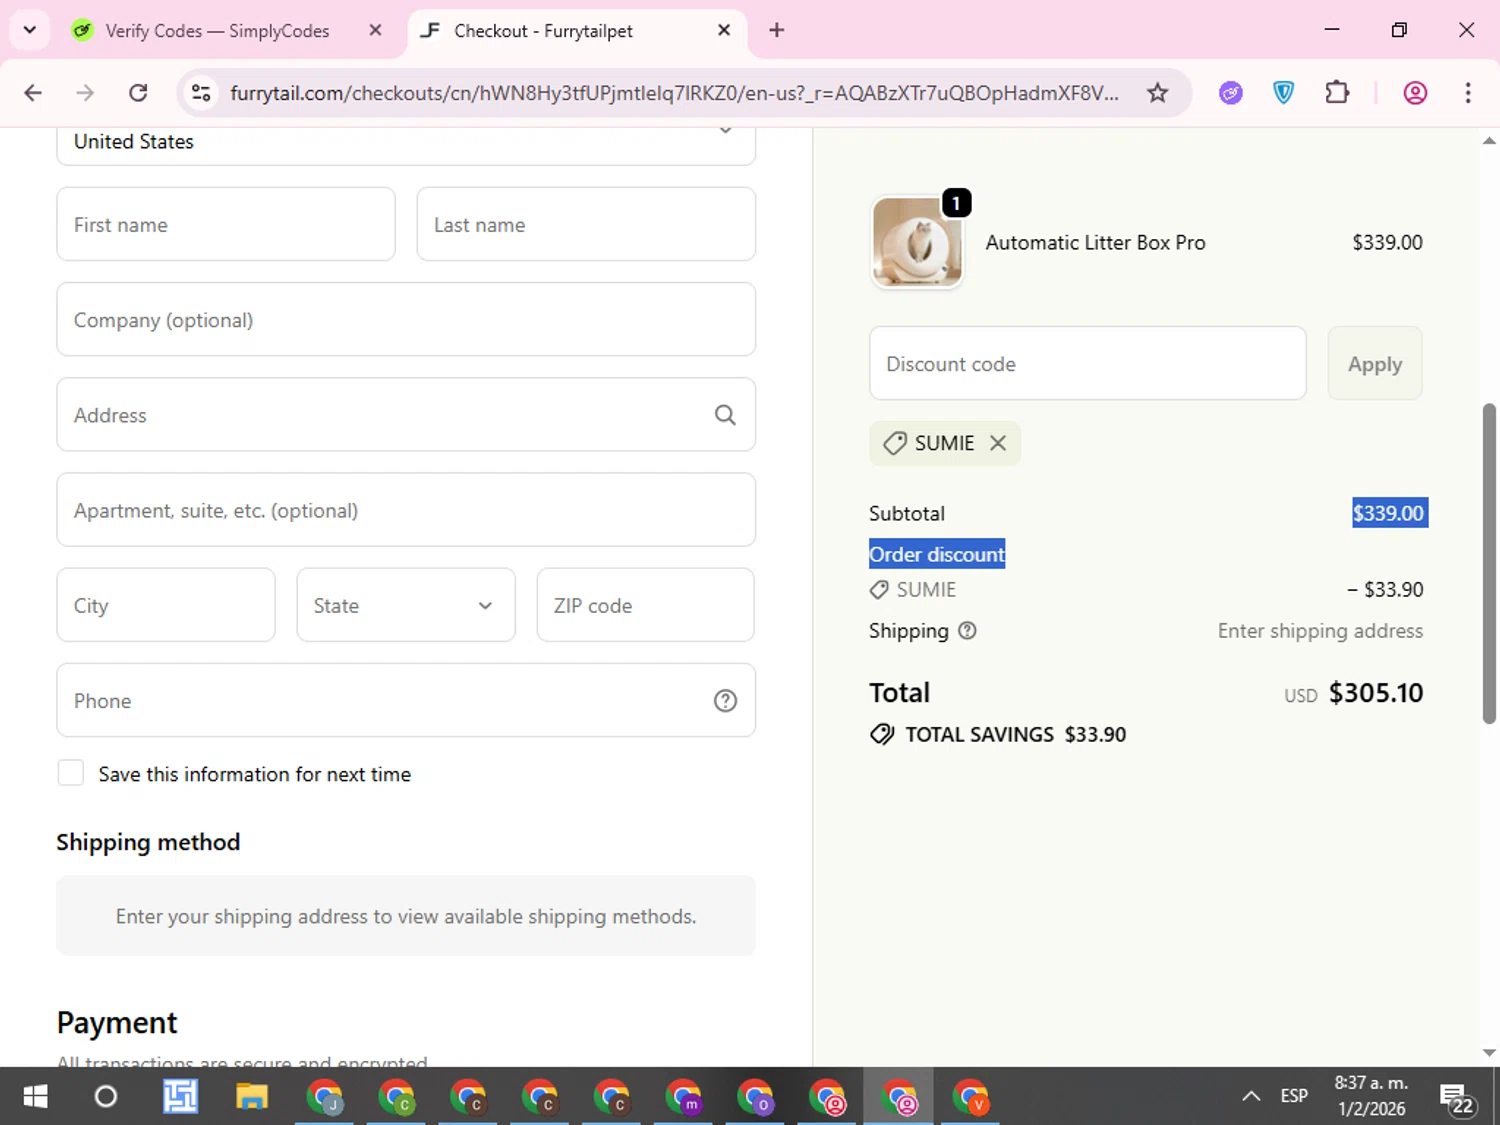Open File Explorer from the taskbar
This screenshot has width=1500, height=1125.
coord(252,1097)
